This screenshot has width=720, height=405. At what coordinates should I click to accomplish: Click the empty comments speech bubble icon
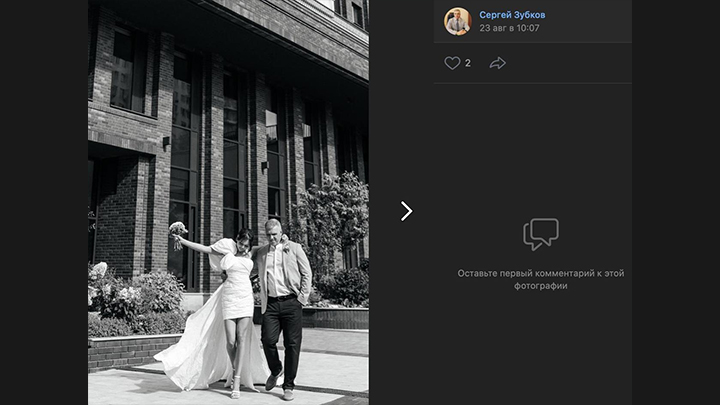(x=540, y=234)
